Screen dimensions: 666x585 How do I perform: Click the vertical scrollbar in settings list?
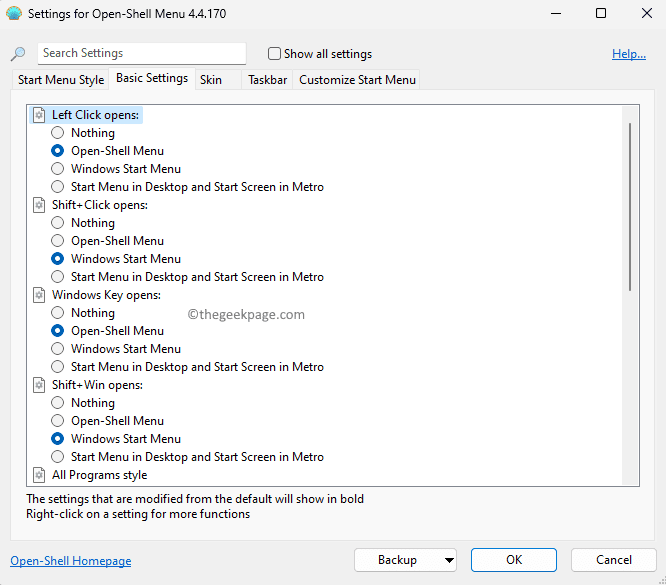pos(630,205)
